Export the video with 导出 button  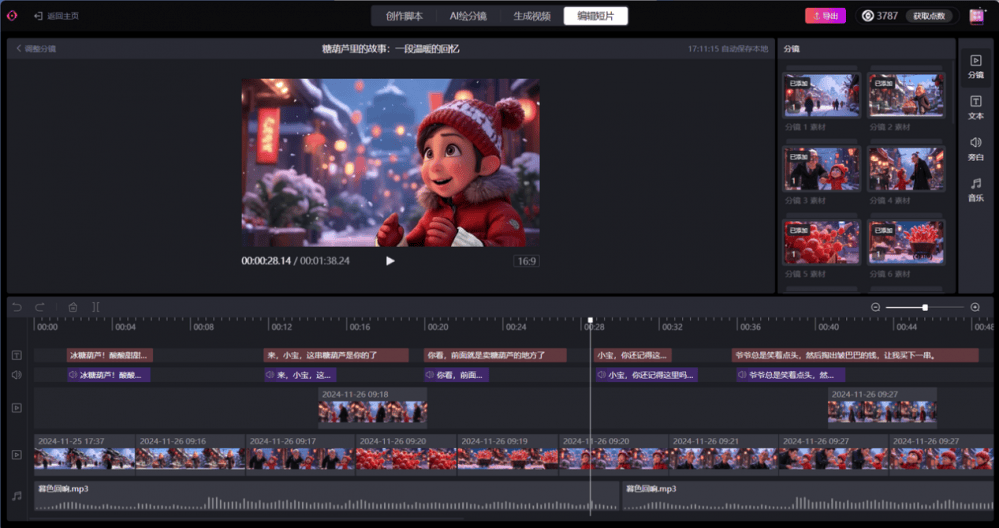(x=825, y=16)
